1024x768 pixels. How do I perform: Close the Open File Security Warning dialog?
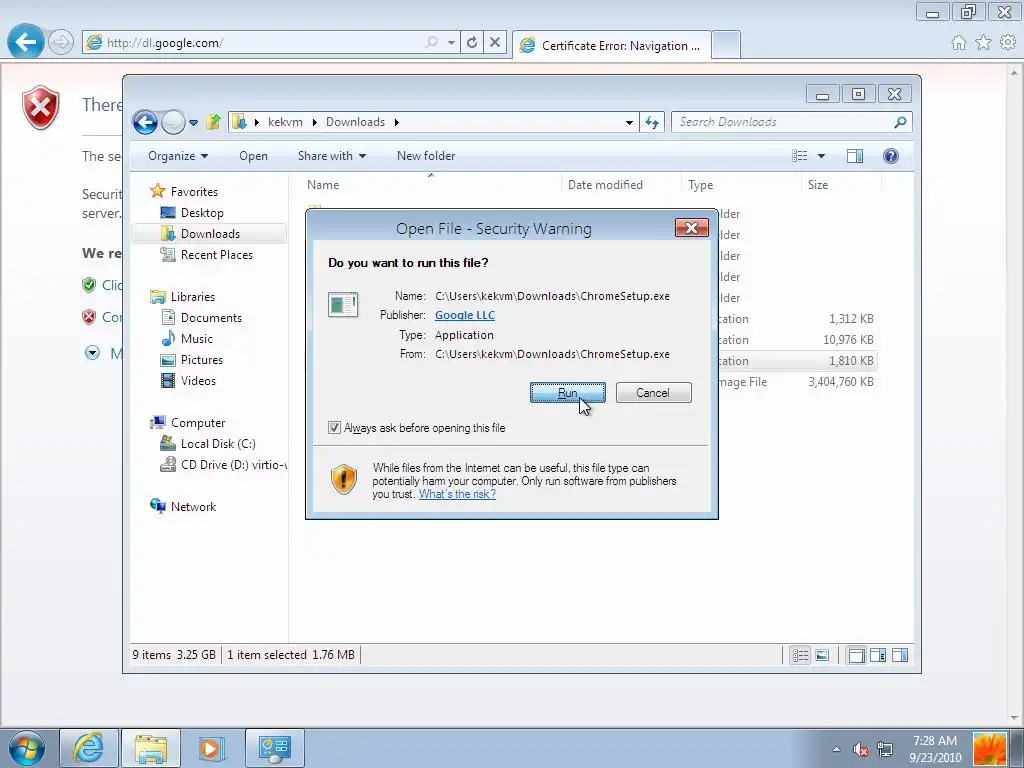pyautogui.click(x=692, y=227)
